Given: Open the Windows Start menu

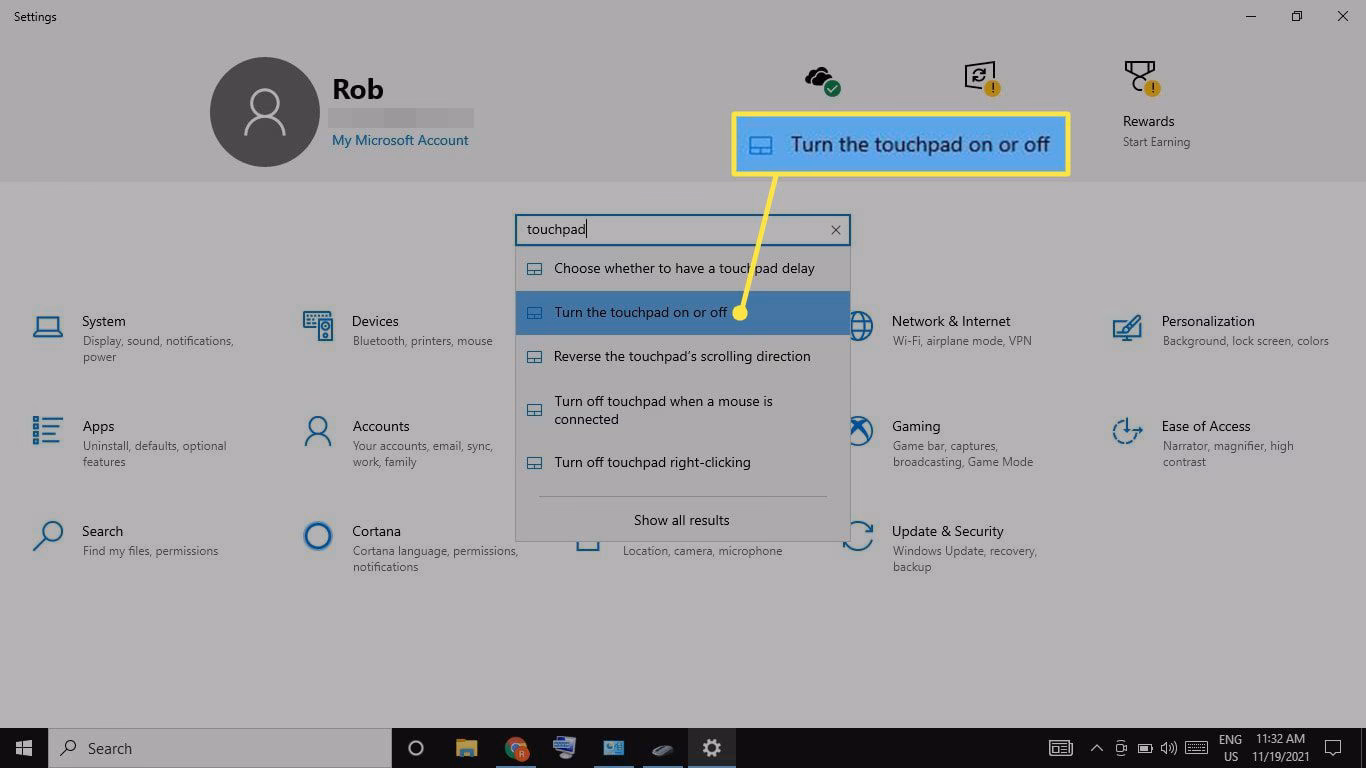Looking at the screenshot, I should tap(24, 748).
